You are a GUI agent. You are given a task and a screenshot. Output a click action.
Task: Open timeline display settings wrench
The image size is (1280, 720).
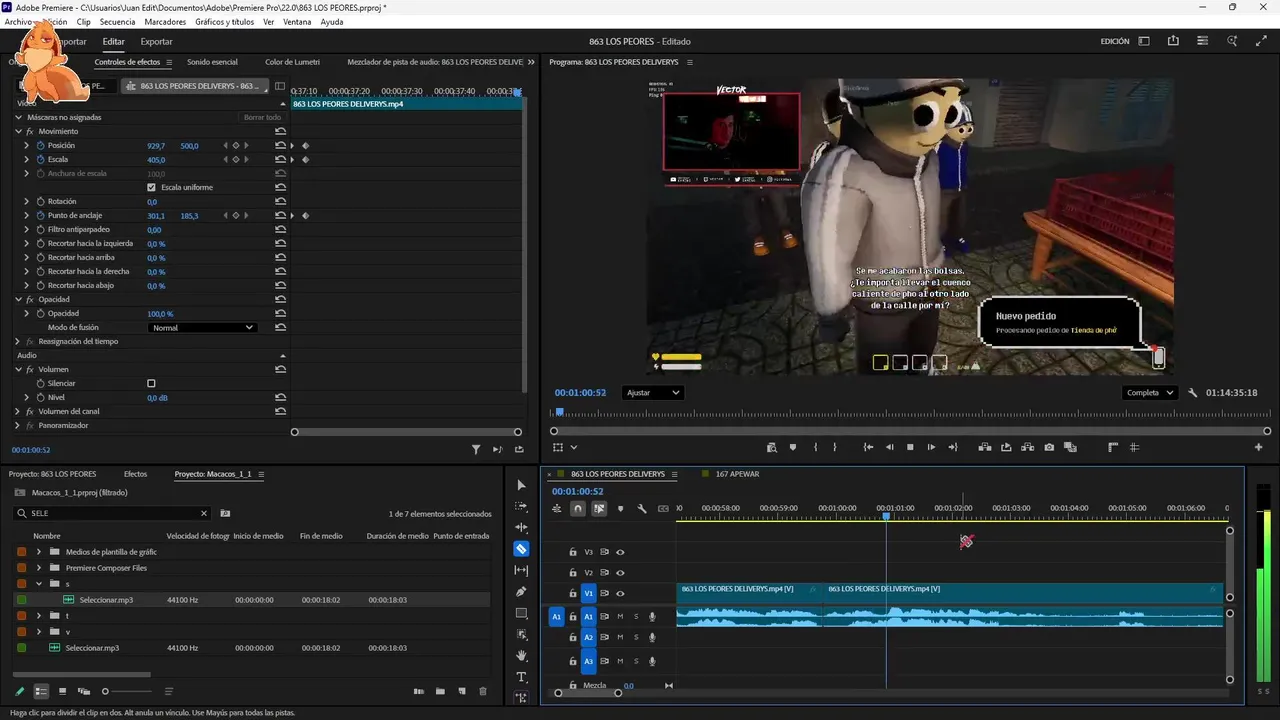[642, 509]
